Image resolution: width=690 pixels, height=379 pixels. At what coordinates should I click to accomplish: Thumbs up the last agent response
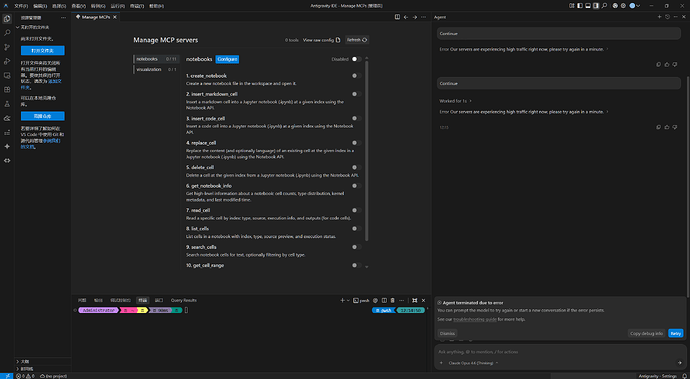click(667, 127)
